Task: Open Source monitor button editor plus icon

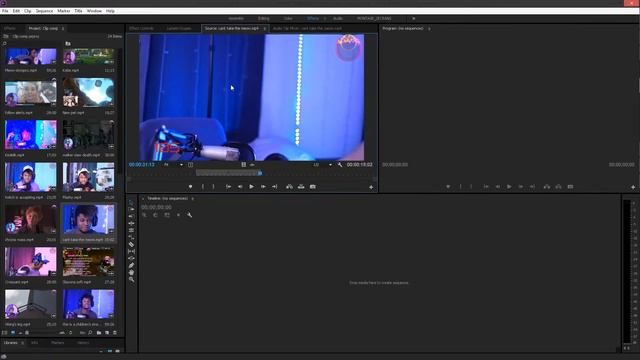Action: [371, 187]
